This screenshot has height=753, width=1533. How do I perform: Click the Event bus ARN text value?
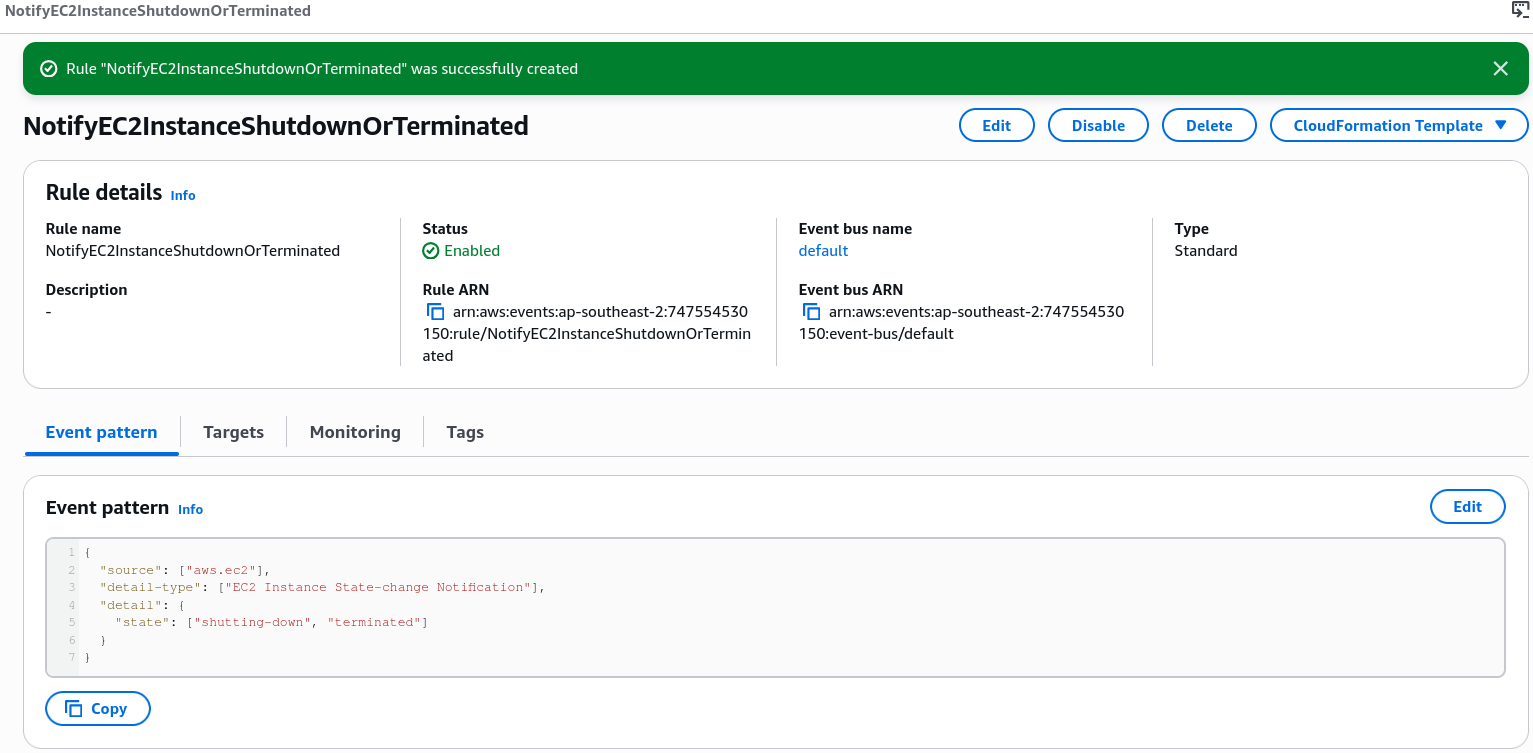(962, 323)
